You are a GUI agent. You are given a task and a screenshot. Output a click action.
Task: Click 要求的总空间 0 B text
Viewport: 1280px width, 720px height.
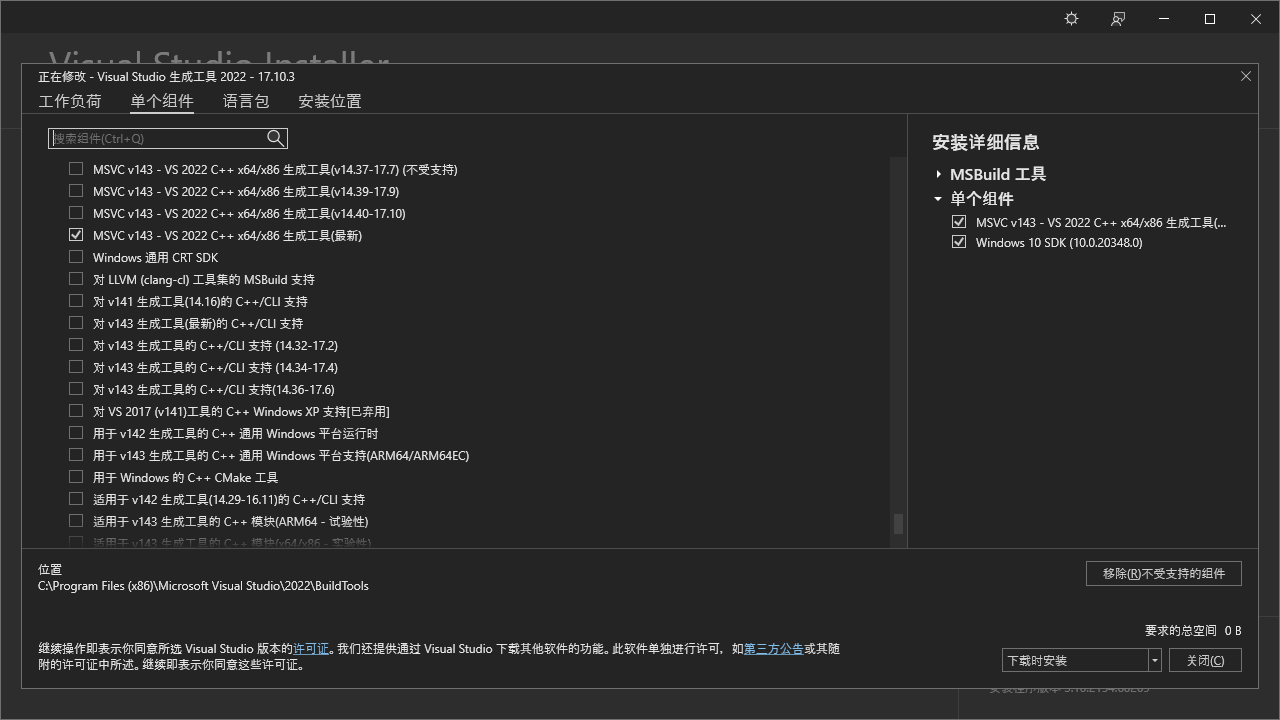(1193, 630)
